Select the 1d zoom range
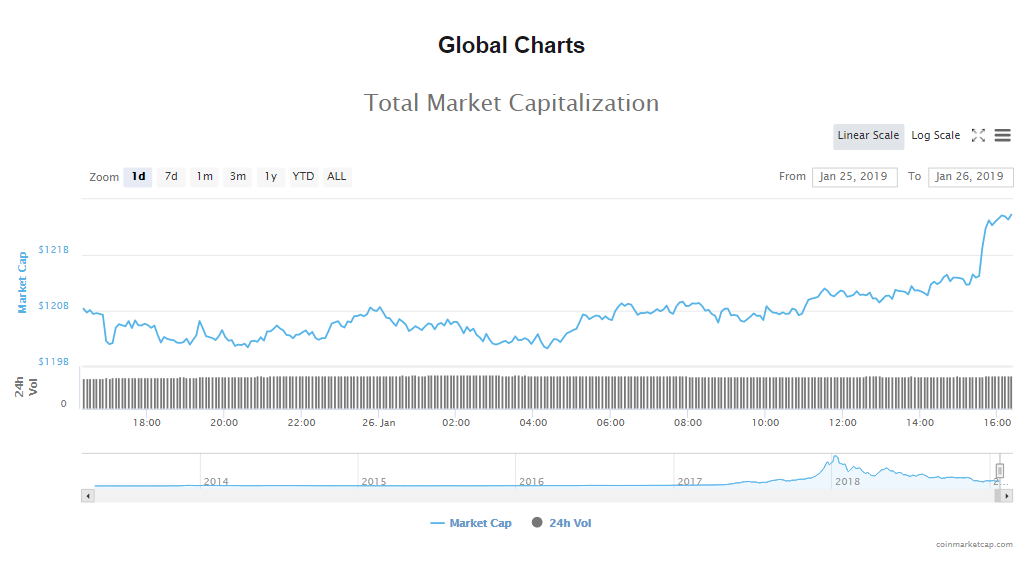This screenshot has width=1031, height=563. click(138, 177)
